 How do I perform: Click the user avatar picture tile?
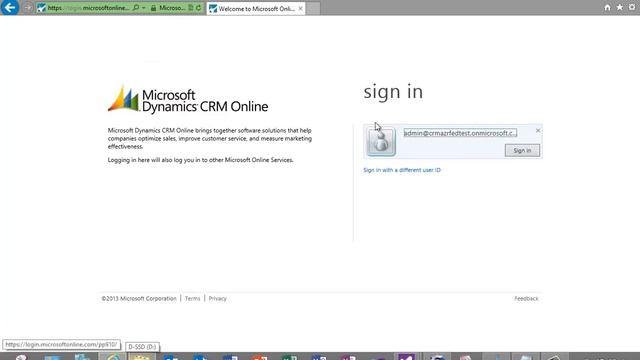(381, 141)
